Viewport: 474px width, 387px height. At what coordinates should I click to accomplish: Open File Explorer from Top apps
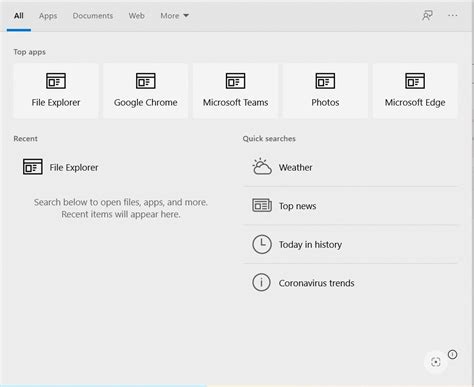[x=56, y=91]
